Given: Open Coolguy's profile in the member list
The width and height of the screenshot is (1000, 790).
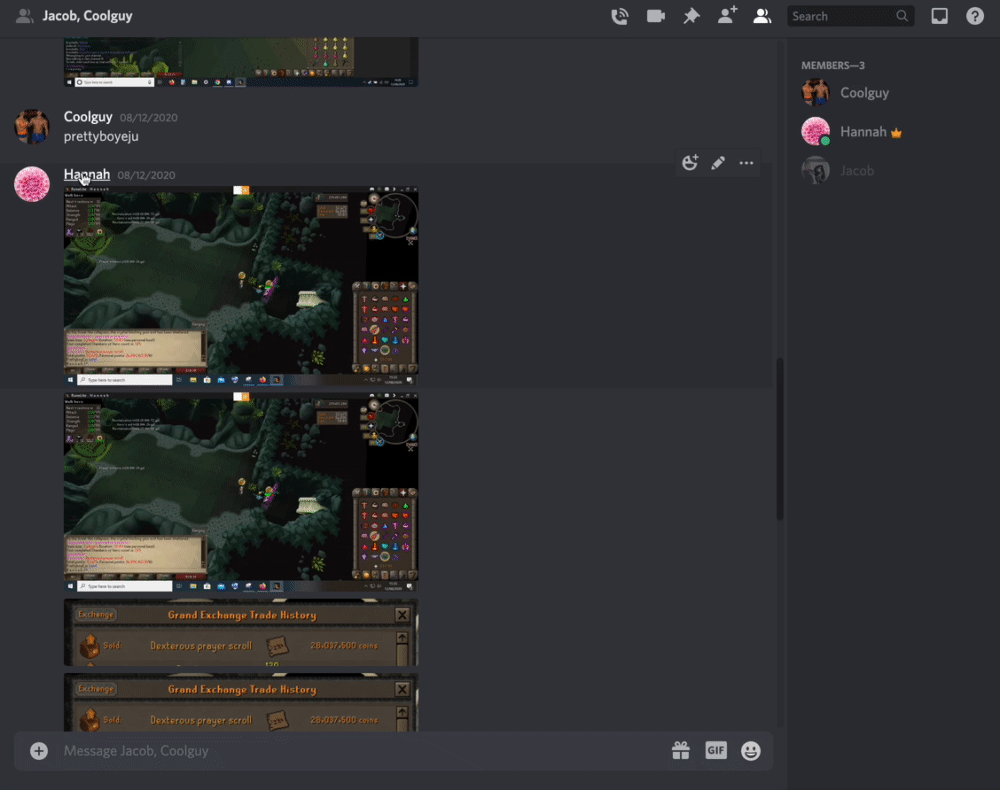Looking at the screenshot, I should coord(890,93).
